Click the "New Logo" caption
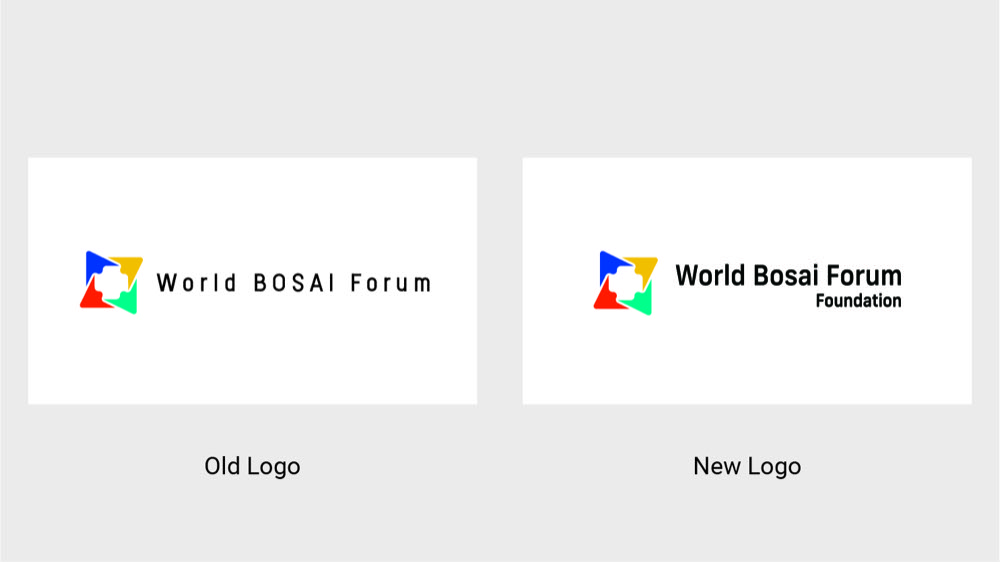The width and height of the screenshot is (1000, 562). click(747, 466)
